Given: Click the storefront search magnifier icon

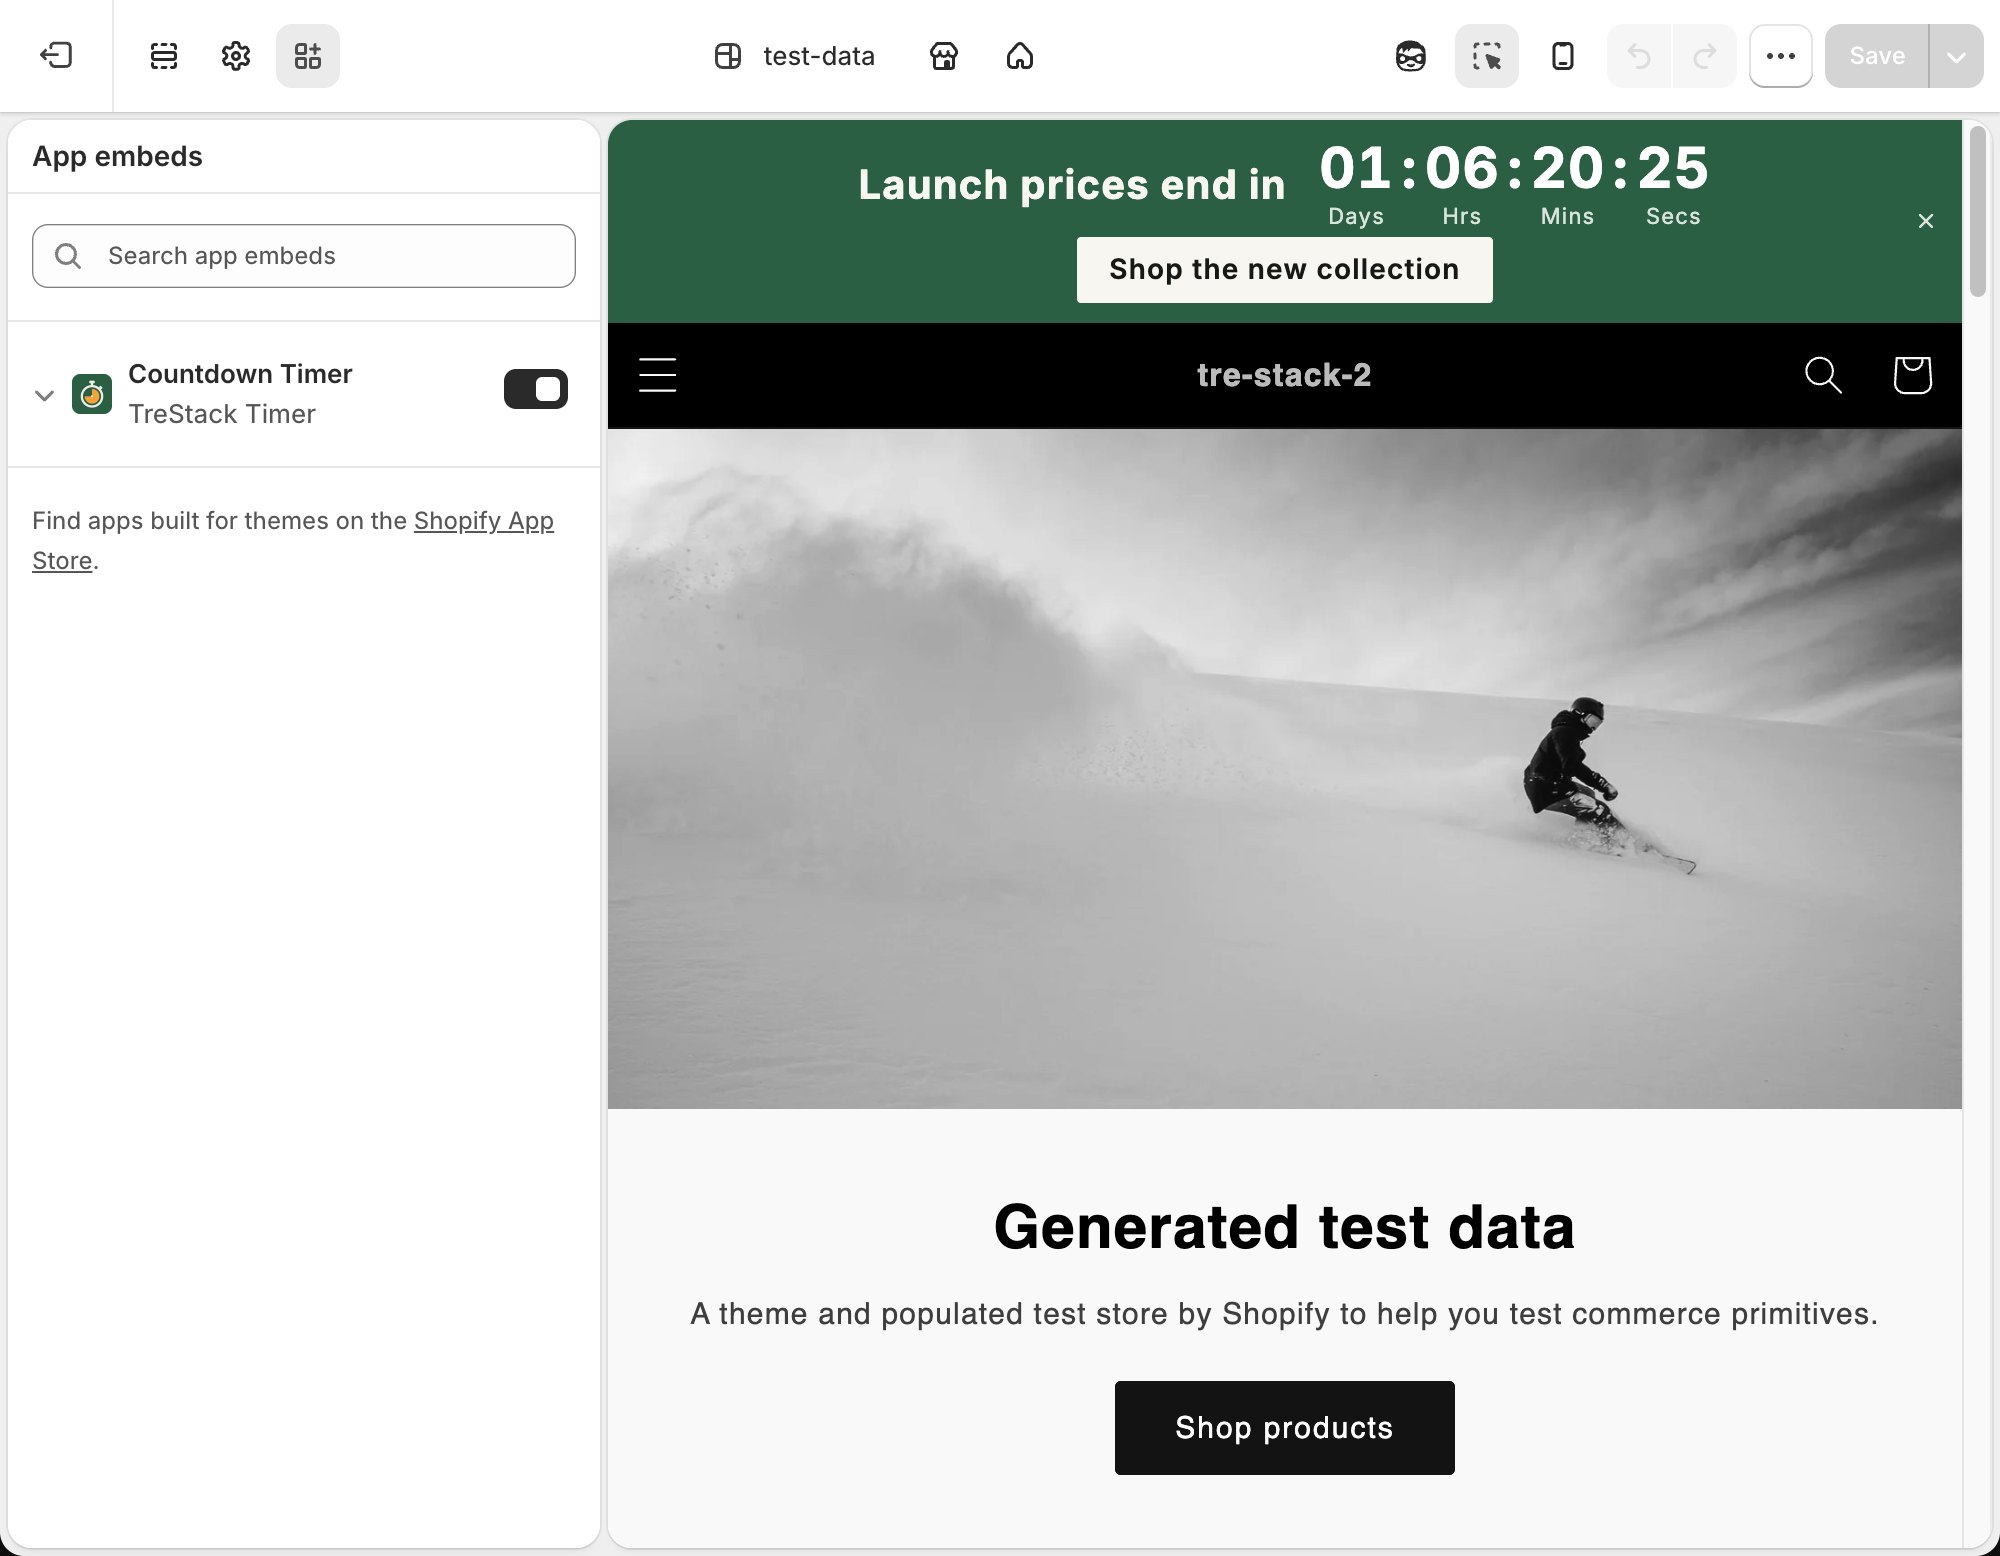Looking at the screenshot, I should coord(1823,375).
